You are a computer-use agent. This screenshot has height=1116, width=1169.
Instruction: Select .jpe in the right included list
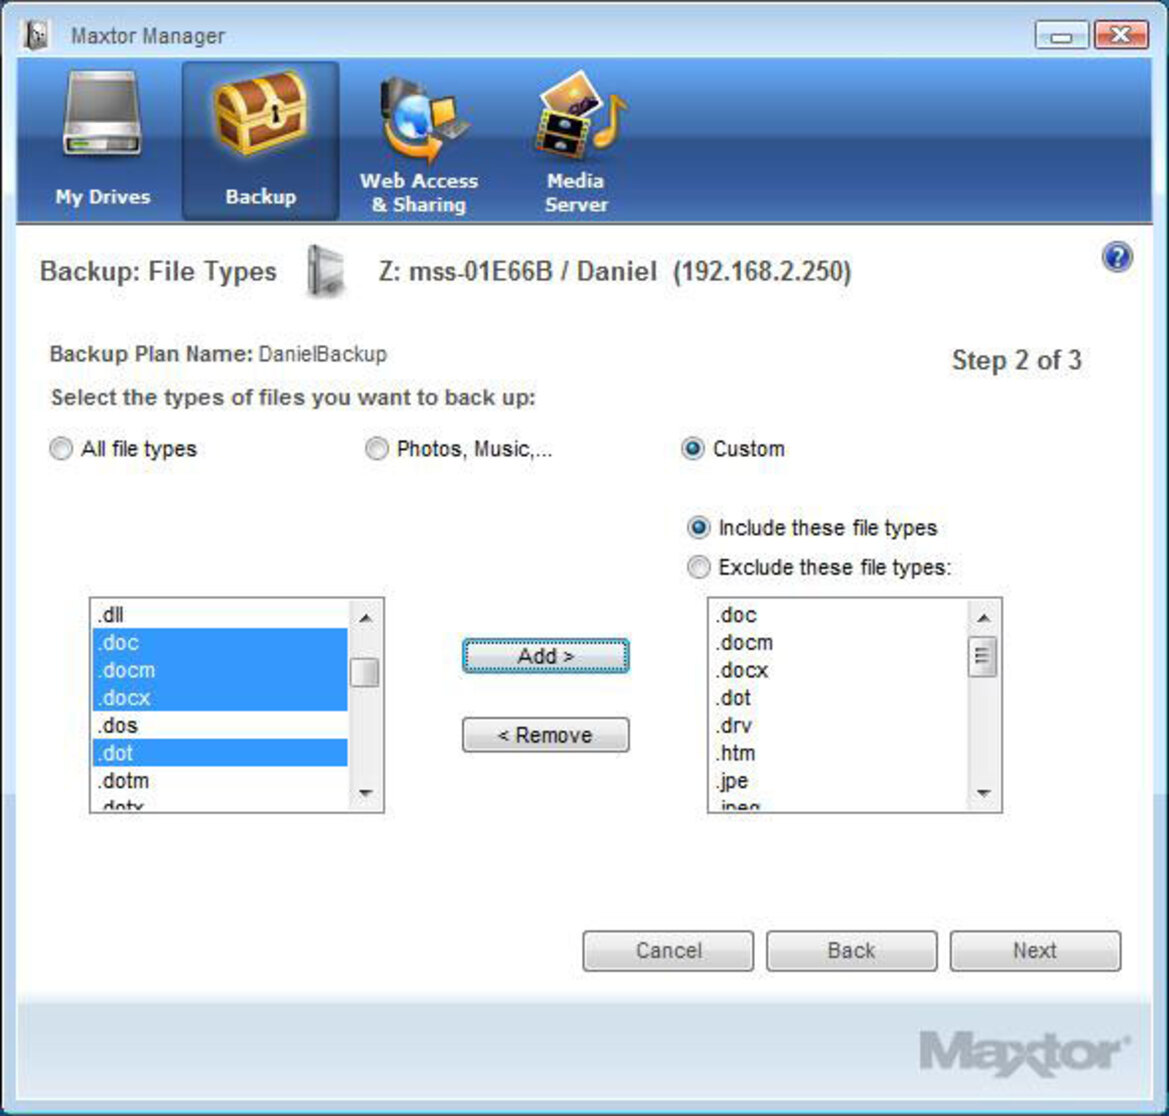pos(838,781)
